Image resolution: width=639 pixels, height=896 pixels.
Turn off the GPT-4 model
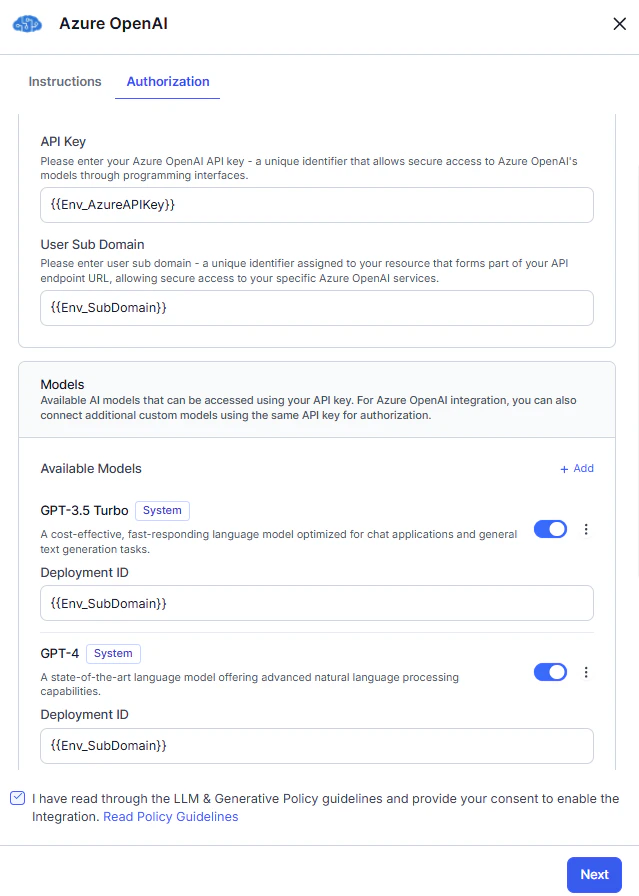click(549, 672)
